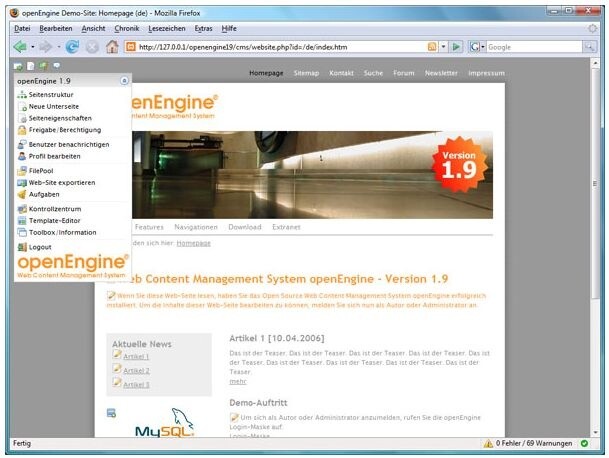The width and height of the screenshot is (609, 458).
Task: Click the small blue edit icon above MySQL logo
Action: pos(111,413)
